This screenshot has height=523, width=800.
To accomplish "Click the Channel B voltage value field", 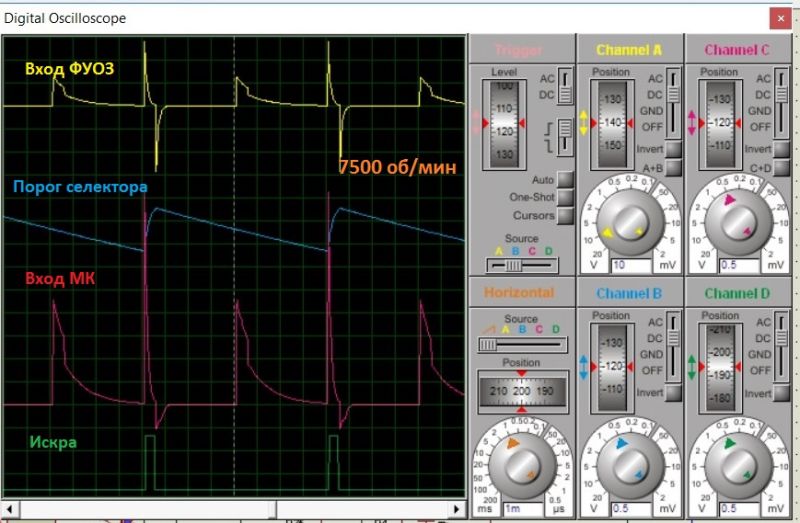I will click(632, 509).
